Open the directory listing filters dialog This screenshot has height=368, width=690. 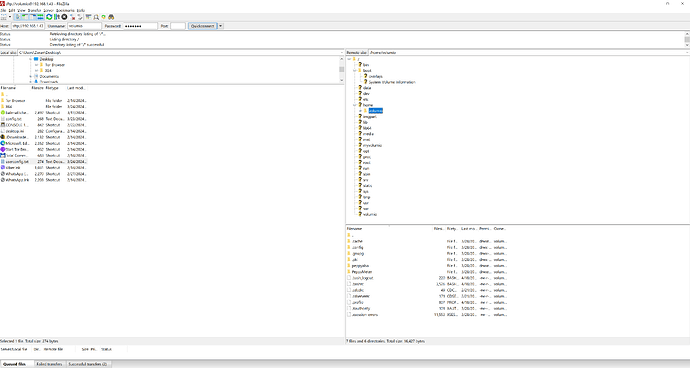[x=88, y=17]
